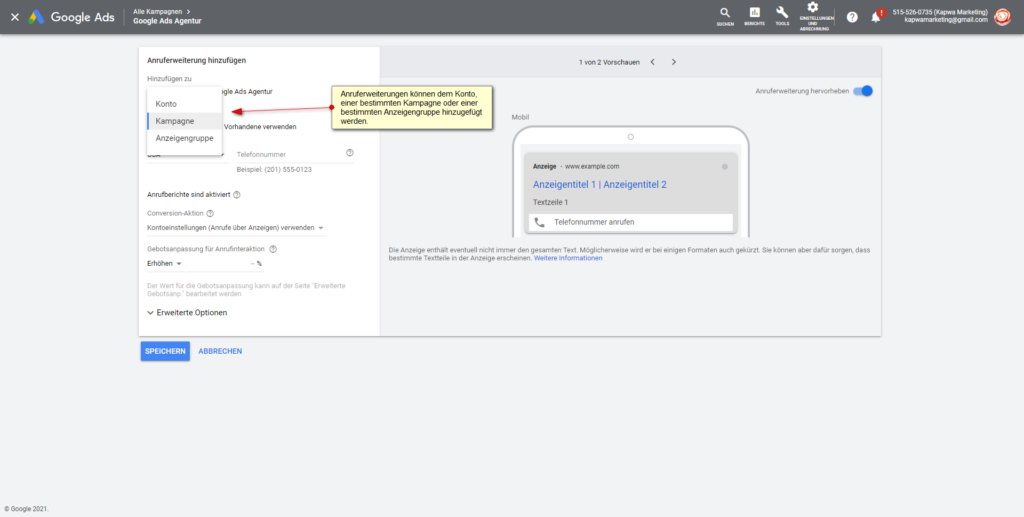This screenshot has height=517, width=1024.
Task: Click the Speichern button
Action: 165,351
